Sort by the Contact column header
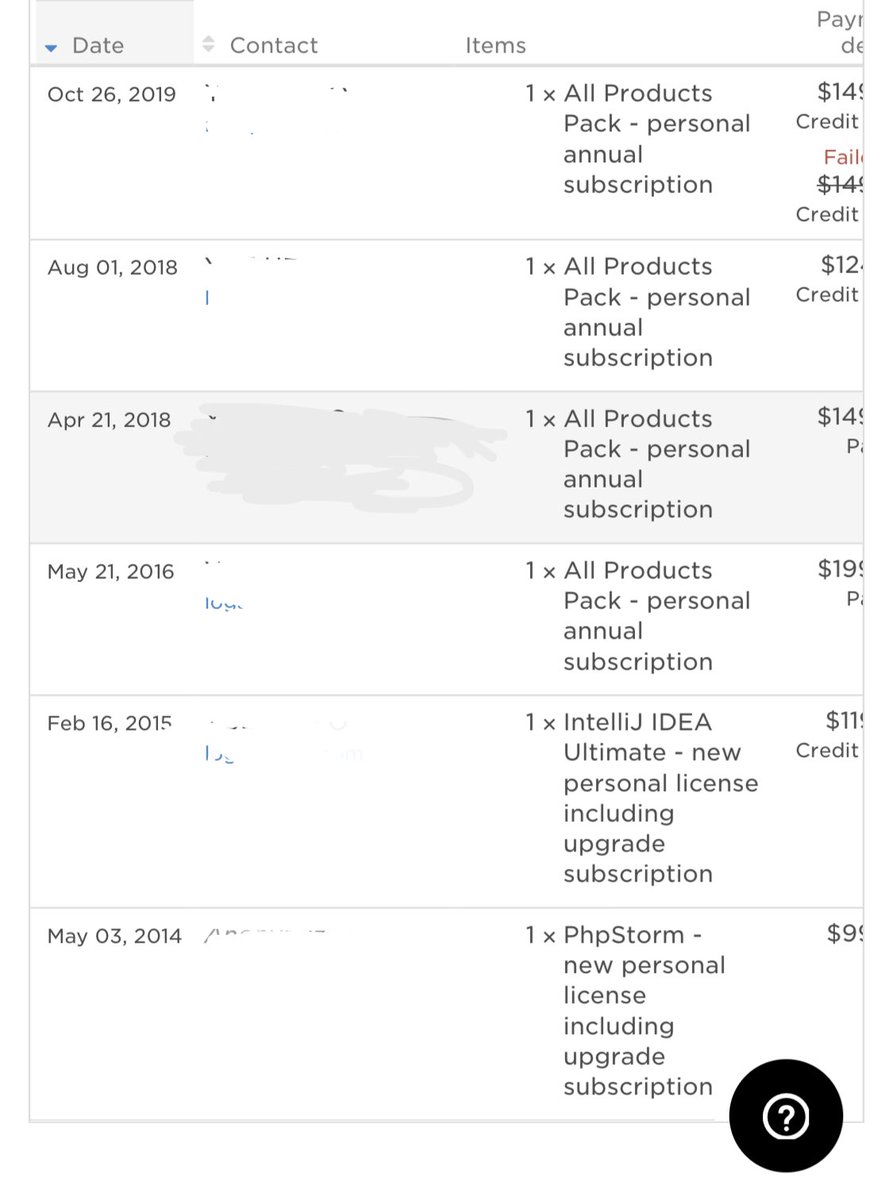Image resolution: width=893 pixels, height=1200 pixels. pyautogui.click(x=273, y=46)
